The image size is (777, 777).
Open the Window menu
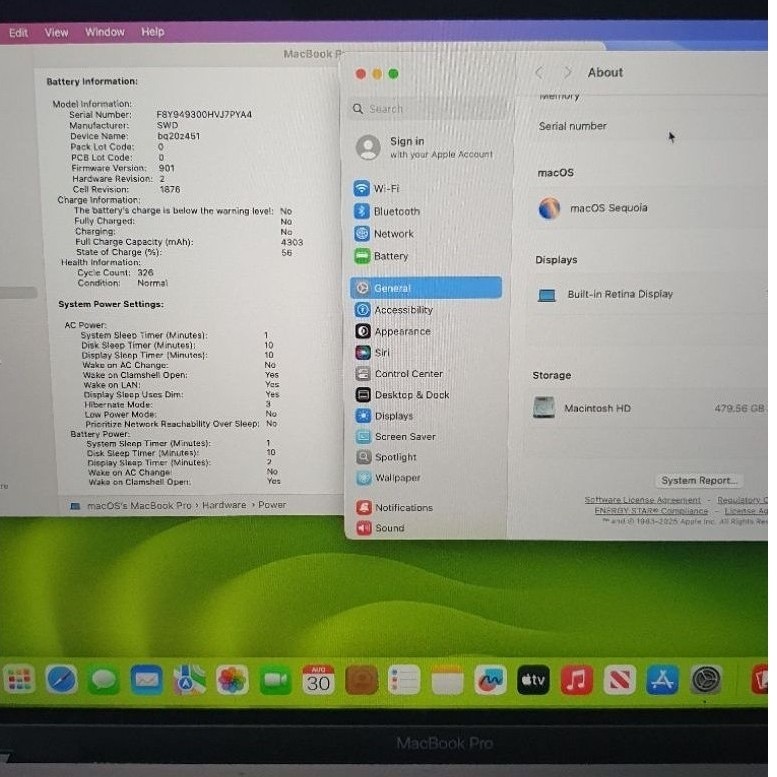click(x=105, y=32)
